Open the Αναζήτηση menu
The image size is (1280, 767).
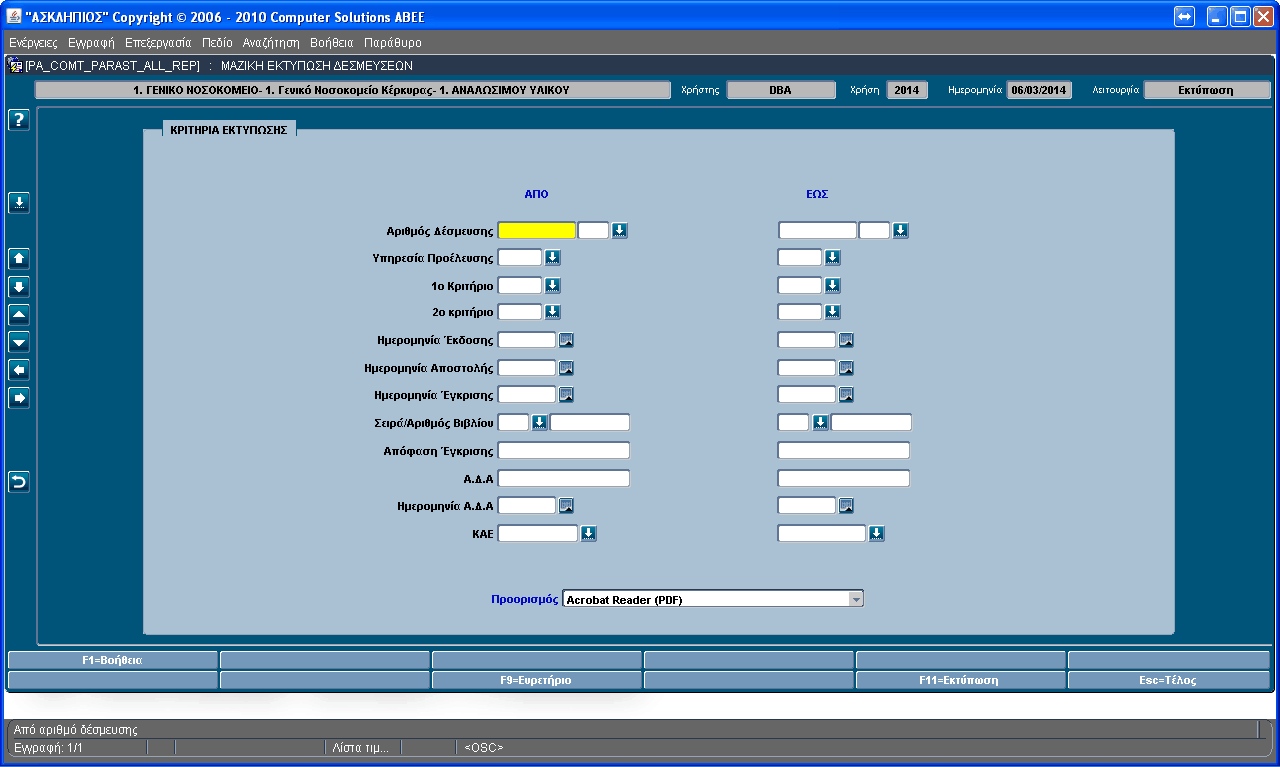click(x=271, y=43)
